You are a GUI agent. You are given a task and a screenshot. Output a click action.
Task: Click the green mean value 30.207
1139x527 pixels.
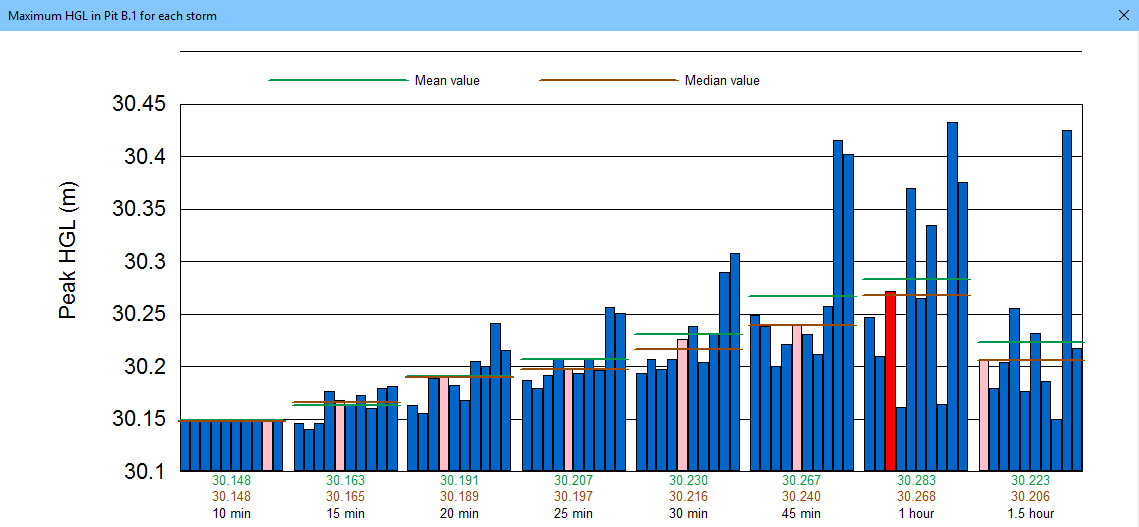[573, 480]
